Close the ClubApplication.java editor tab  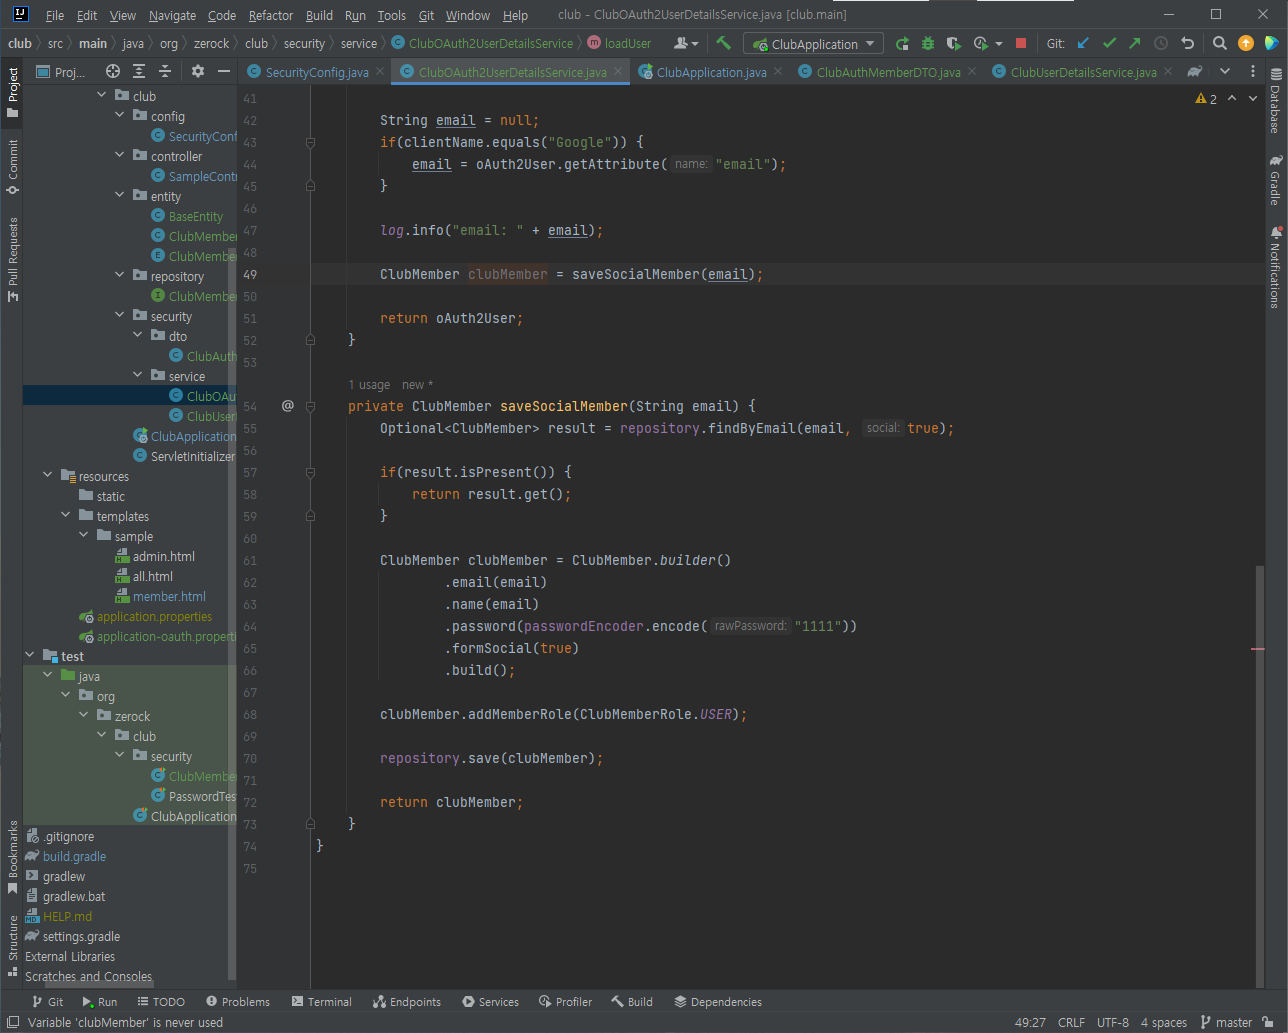pos(777,72)
